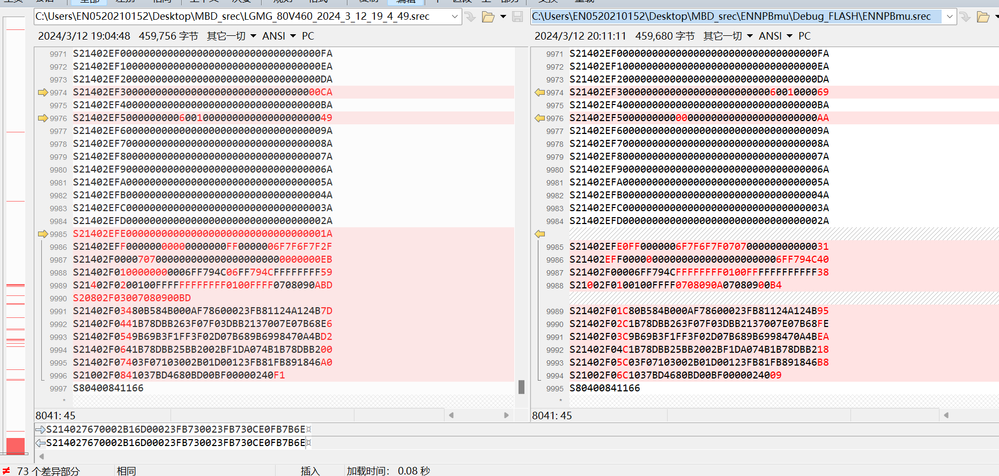Click the not-equal icon in status bar
The width and height of the screenshot is (999, 476).
tap(6, 471)
